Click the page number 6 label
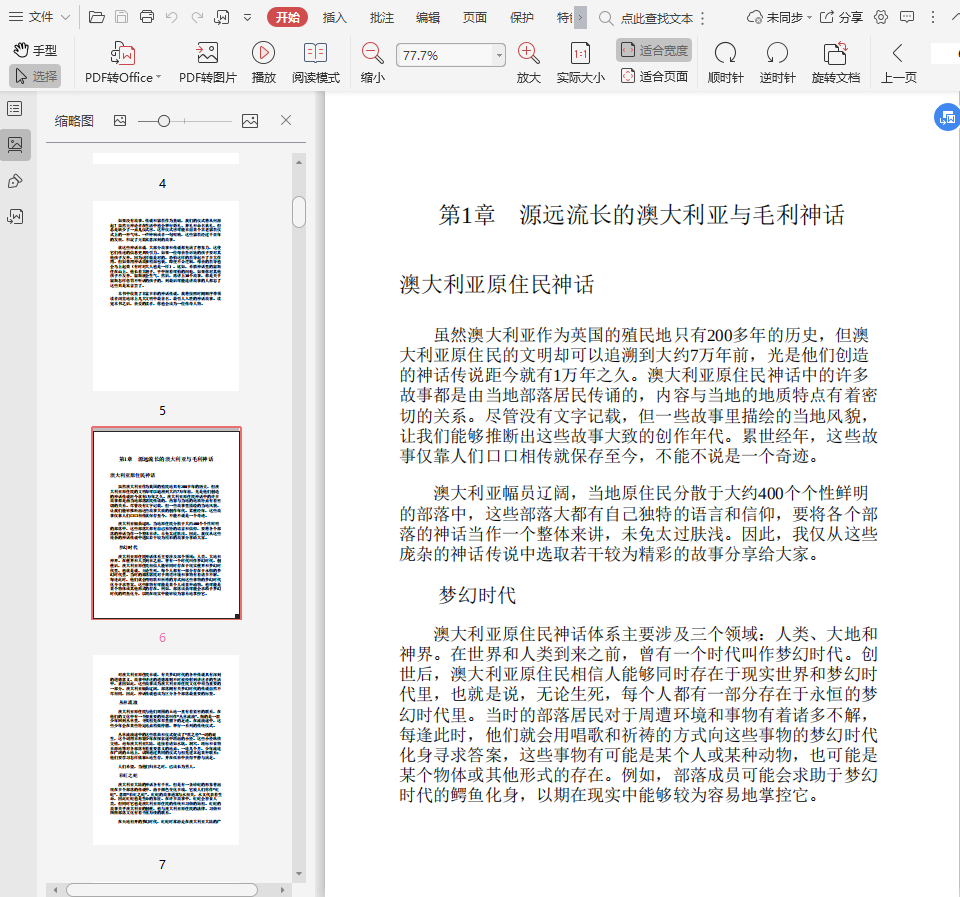The height and width of the screenshot is (897, 960). tap(162, 637)
